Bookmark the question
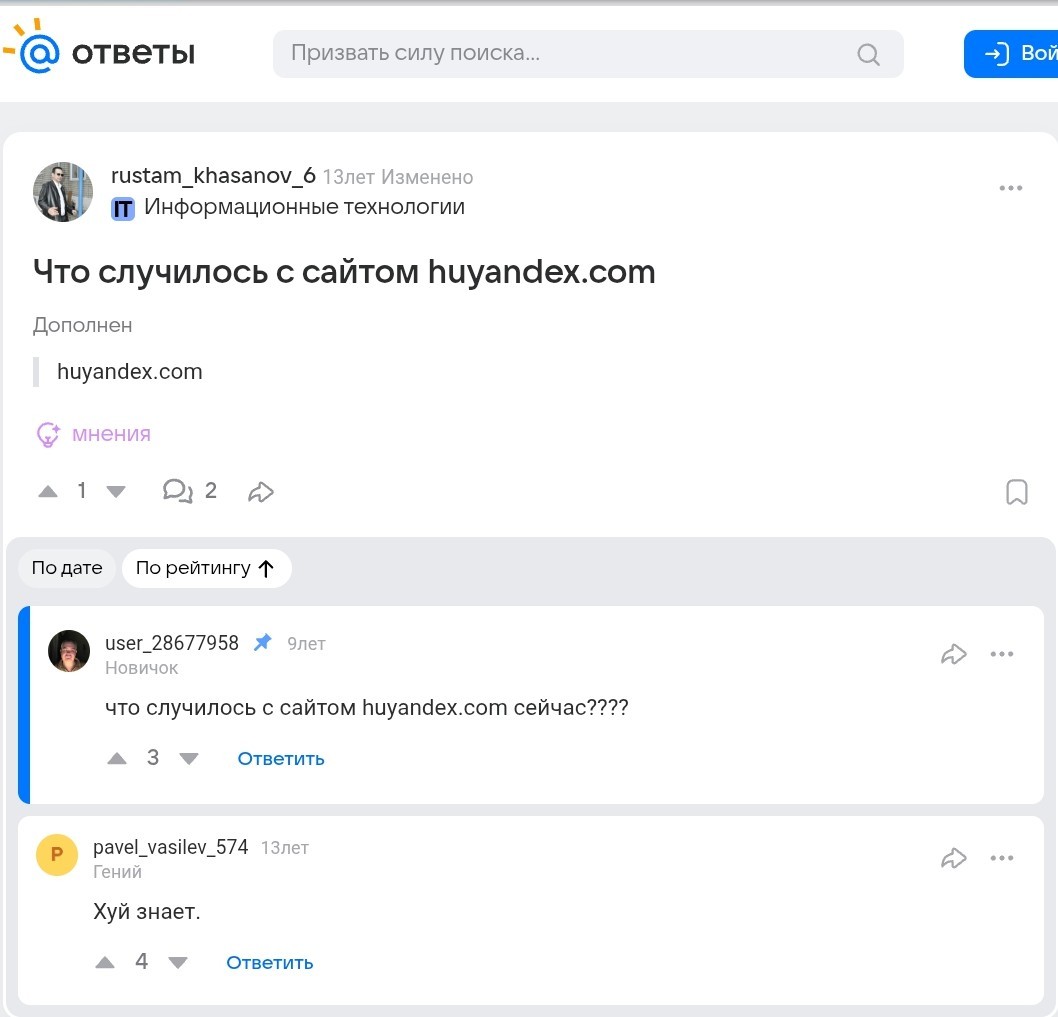 (x=1017, y=492)
